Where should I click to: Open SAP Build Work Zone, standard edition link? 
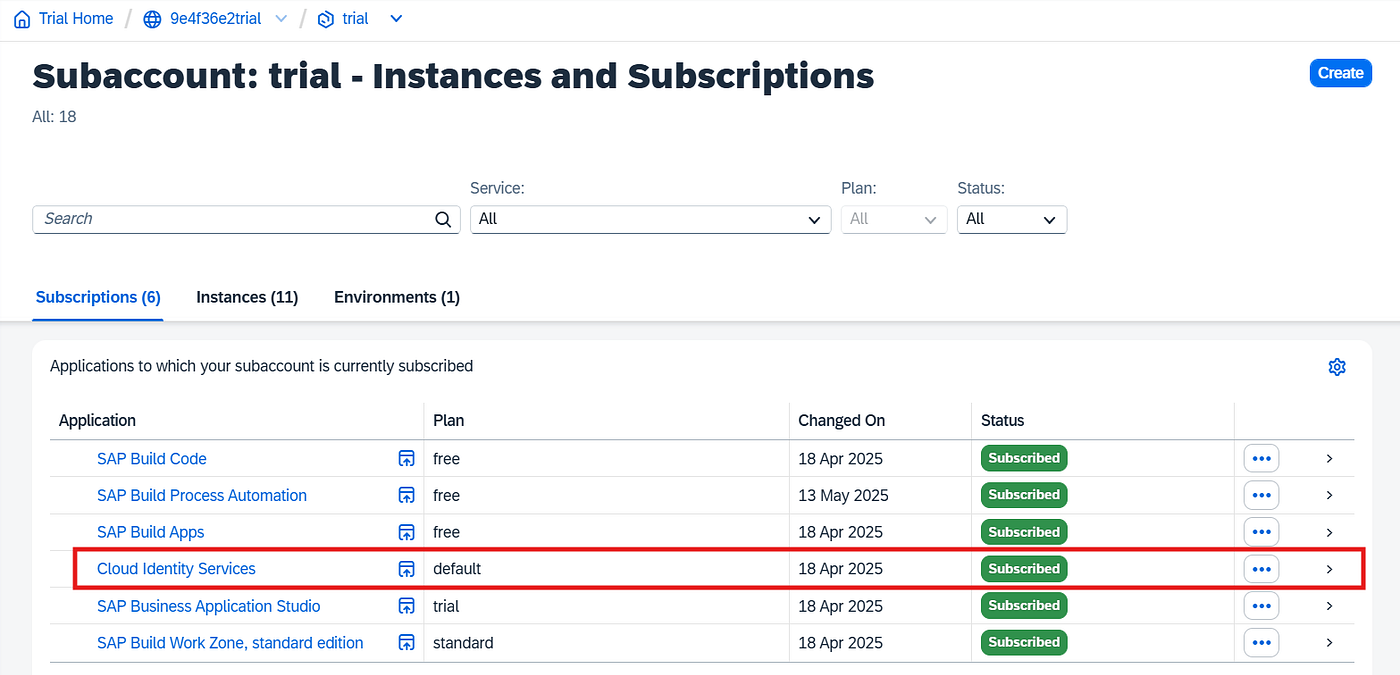click(230, 643)
